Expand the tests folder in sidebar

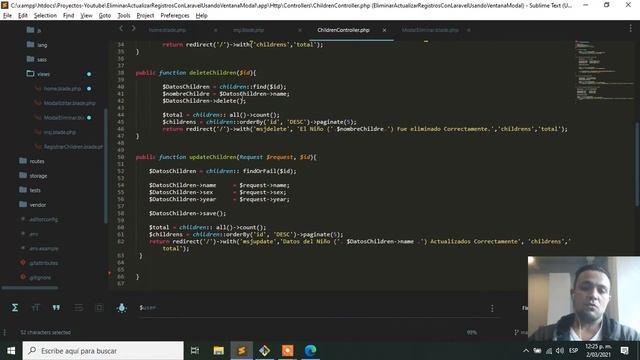tap(30, 190)
